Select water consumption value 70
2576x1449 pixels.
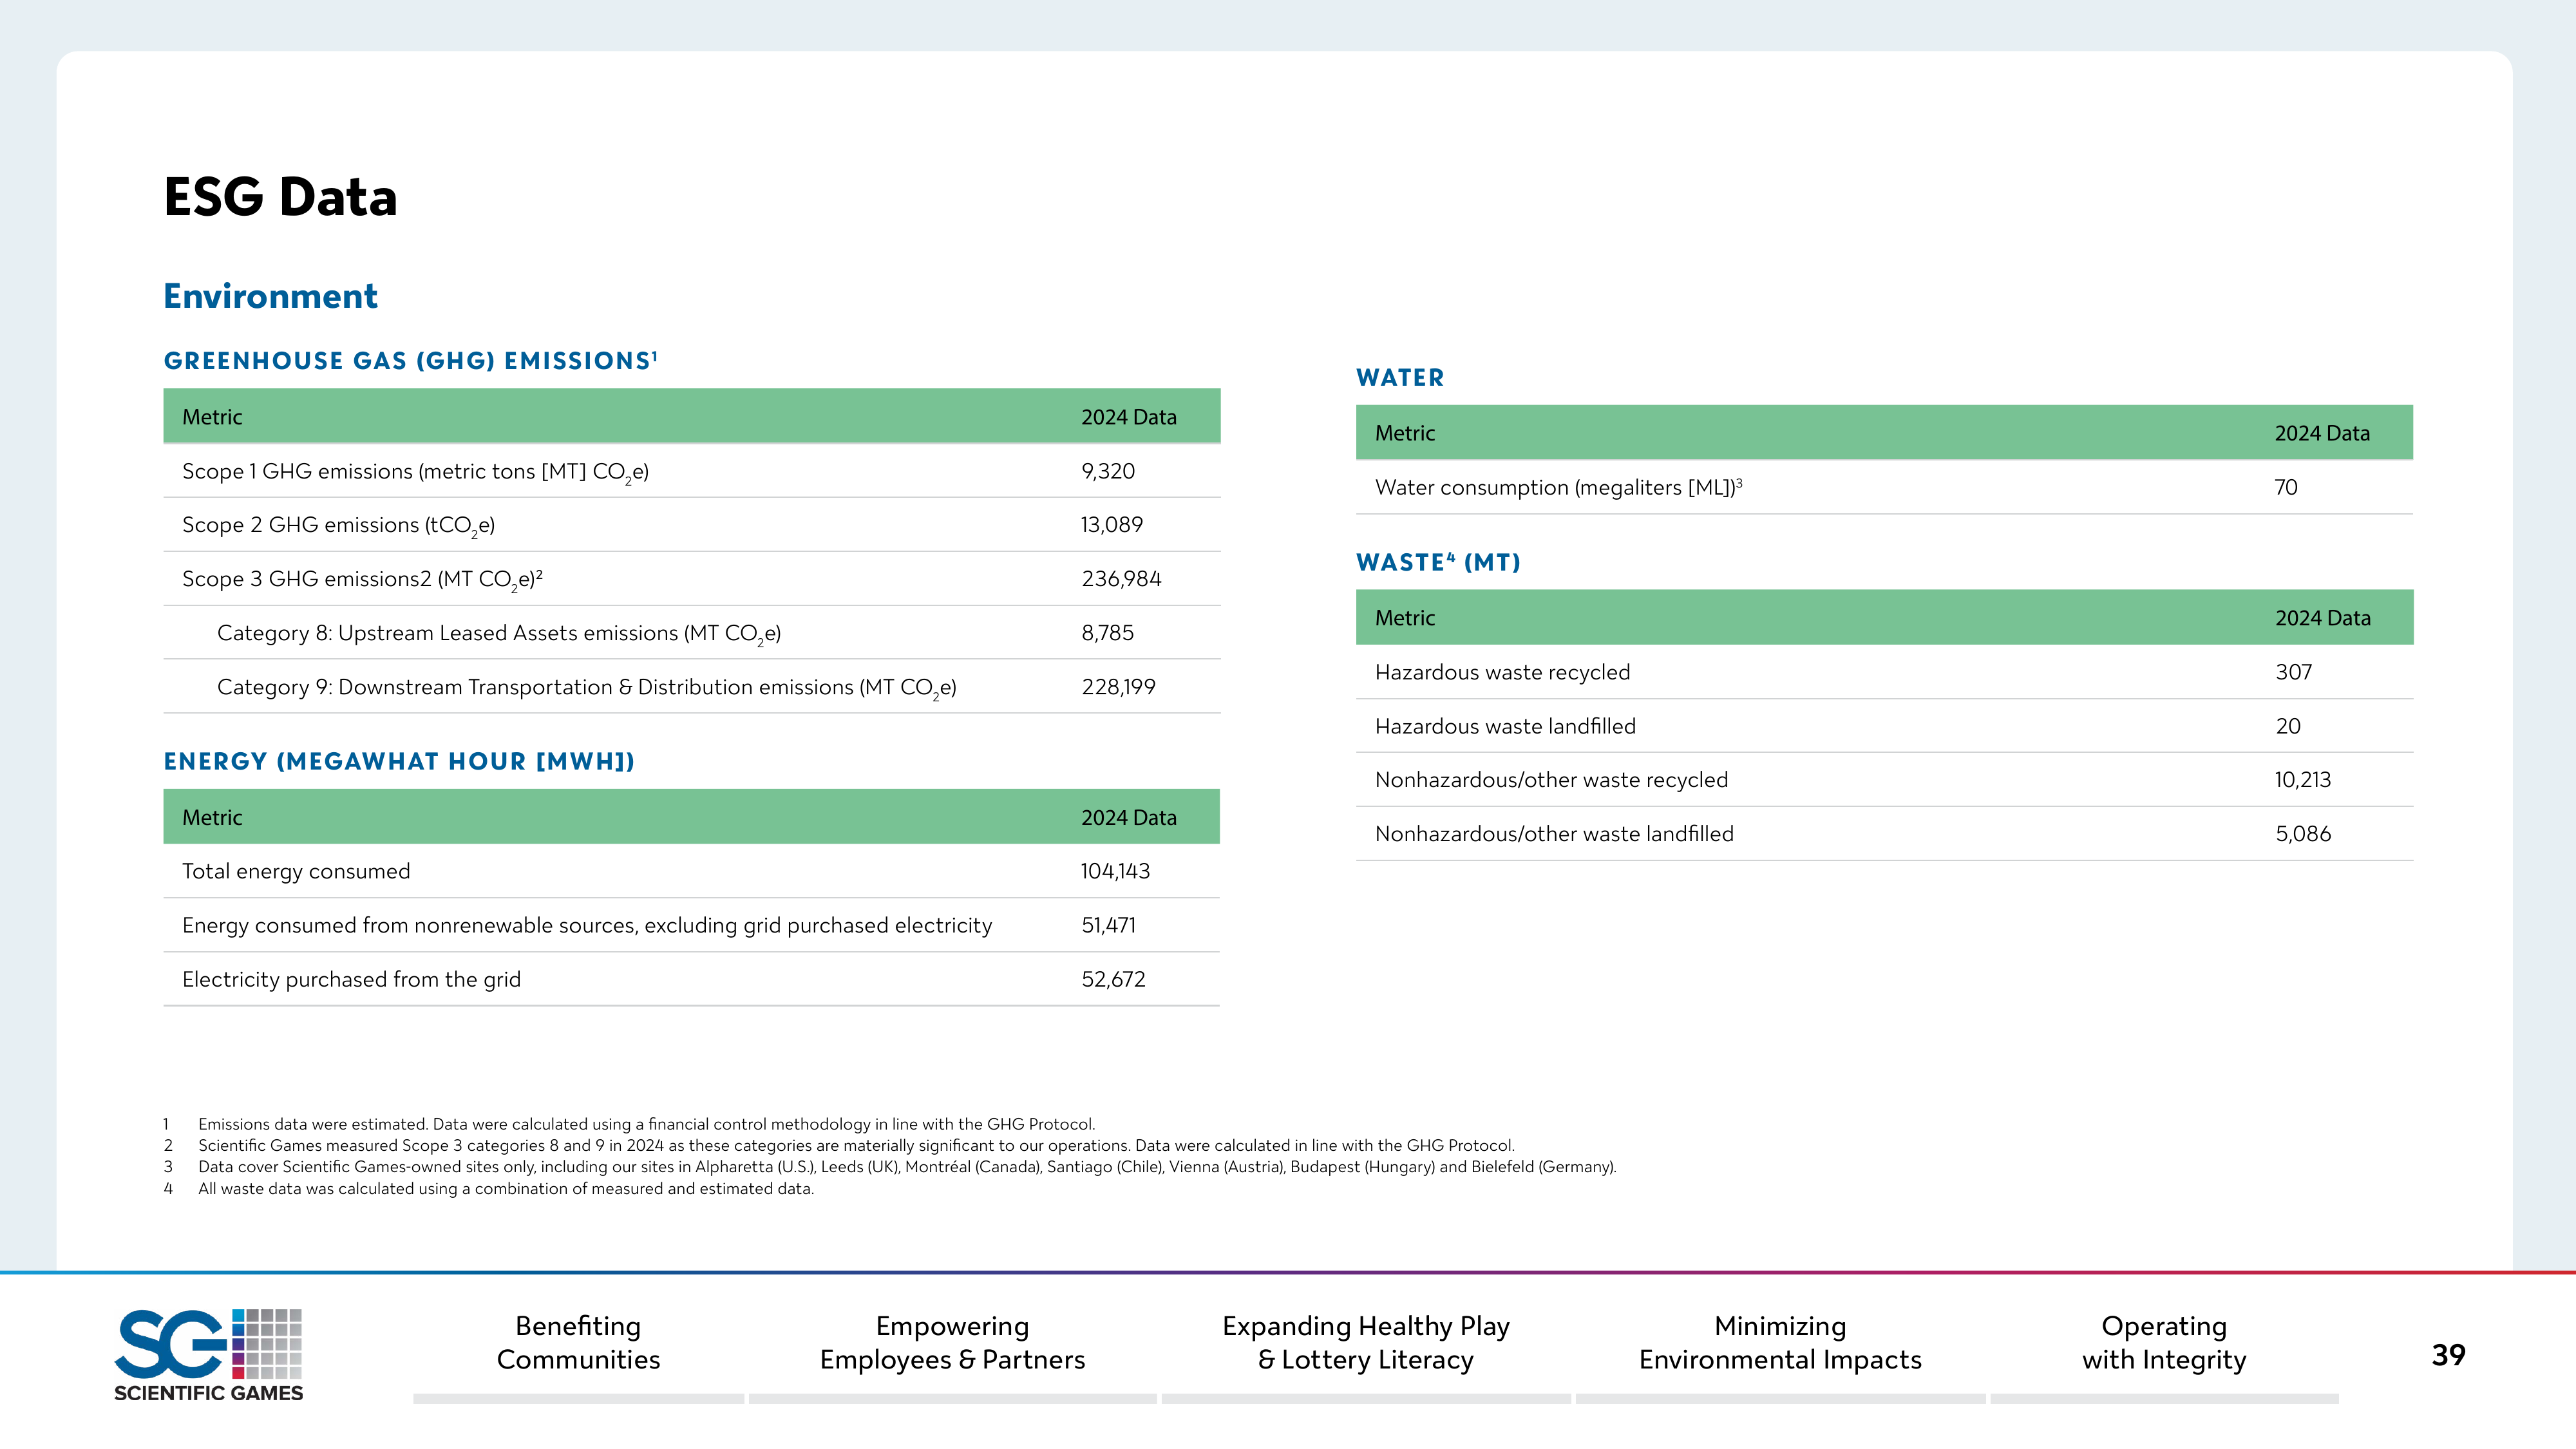click(x=2286, y=487)
